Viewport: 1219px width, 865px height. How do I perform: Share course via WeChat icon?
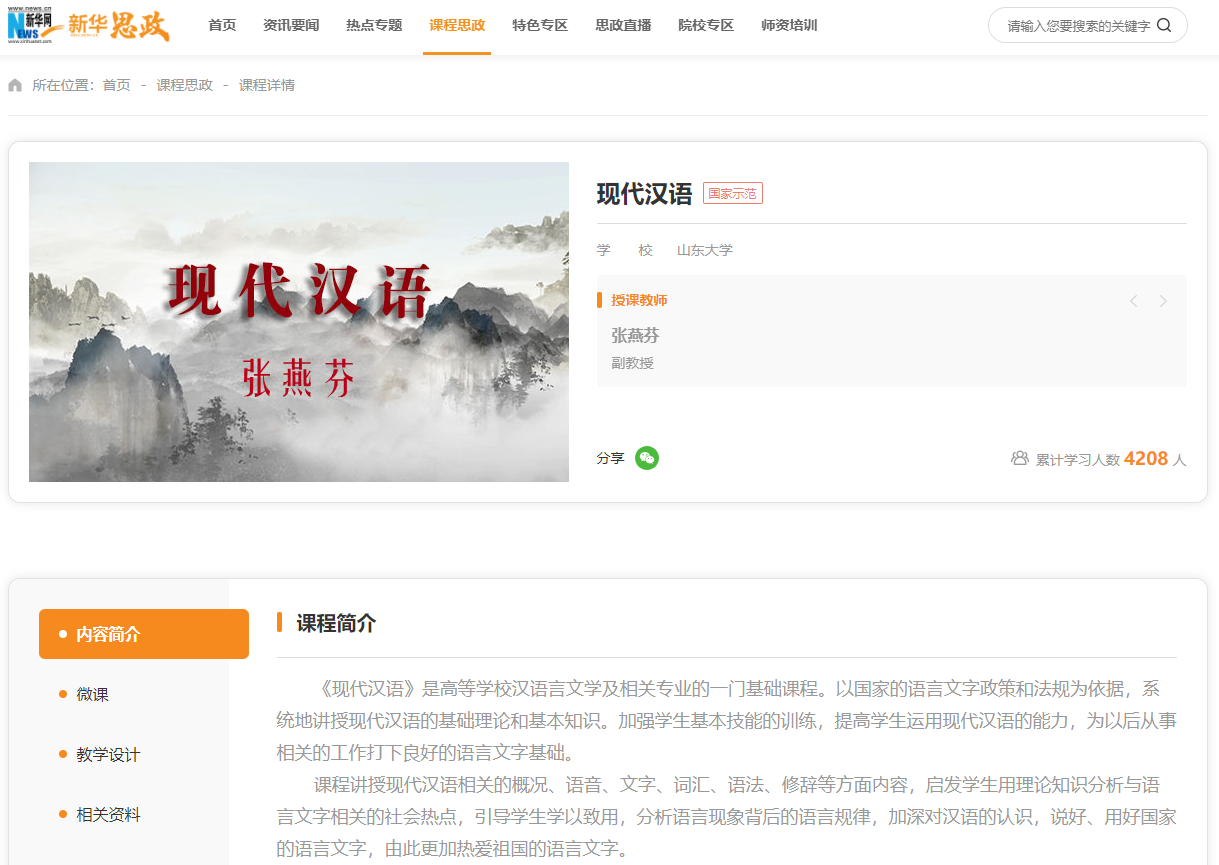point(647,458)
